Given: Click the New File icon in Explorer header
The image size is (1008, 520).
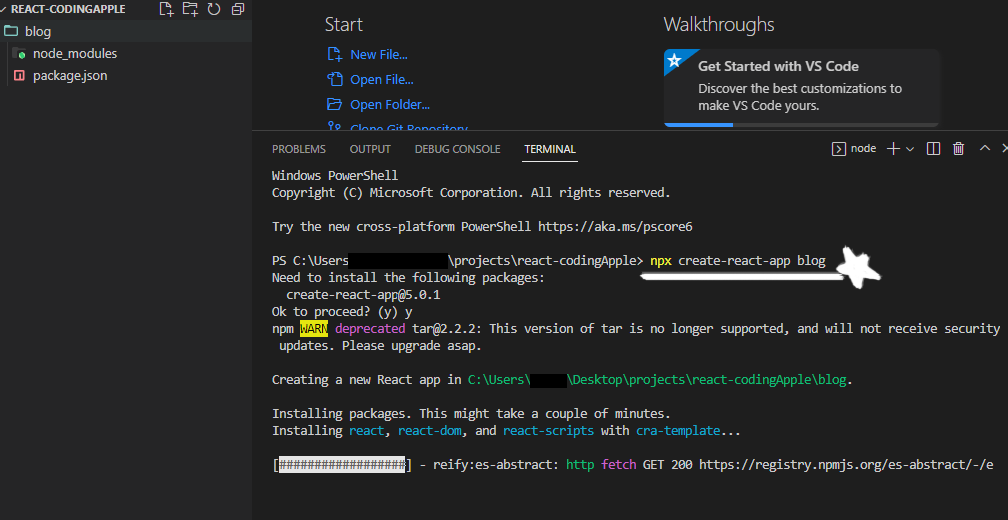Looking at the screenshot, I should 166,9.
